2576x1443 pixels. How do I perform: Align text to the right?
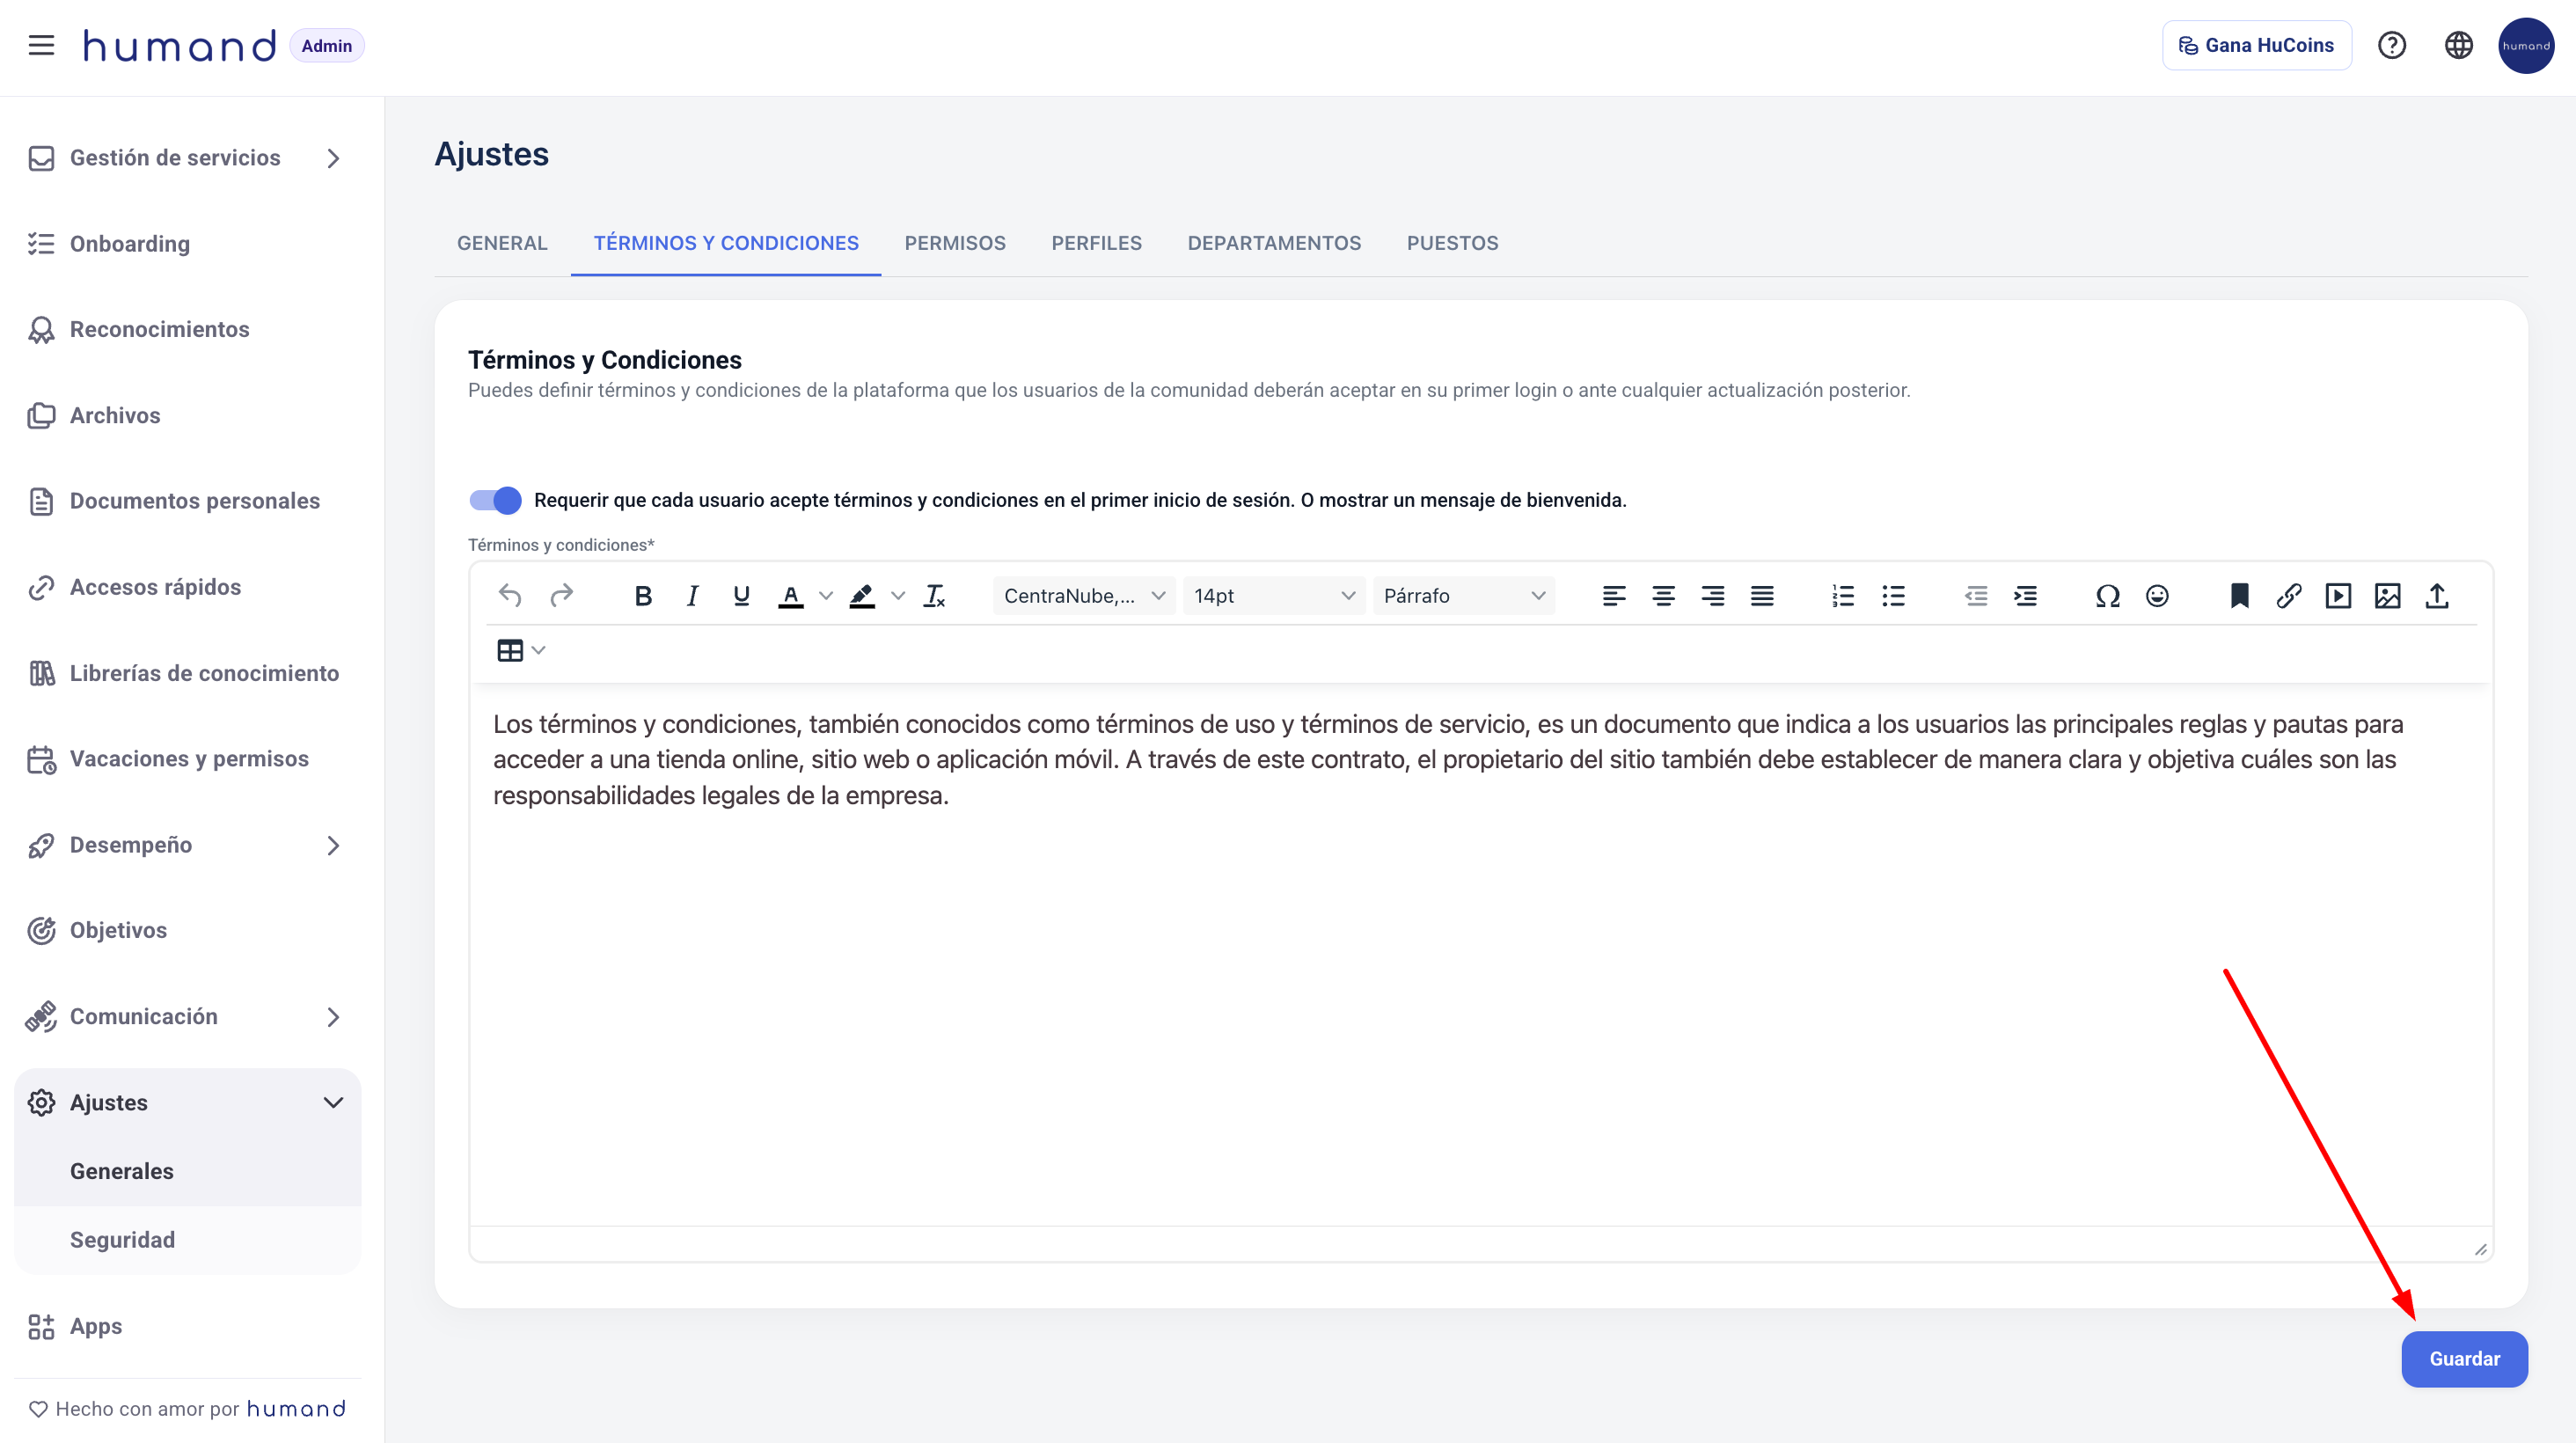click(x=1713, y=596)
